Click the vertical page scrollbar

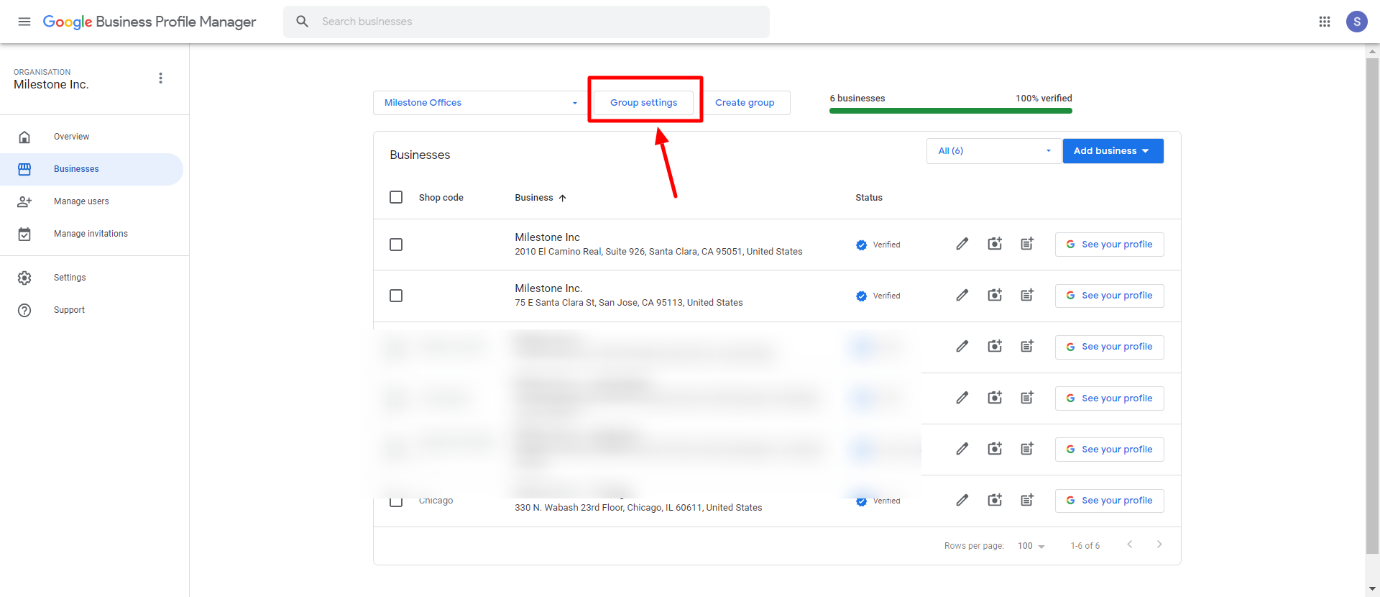1372,305
